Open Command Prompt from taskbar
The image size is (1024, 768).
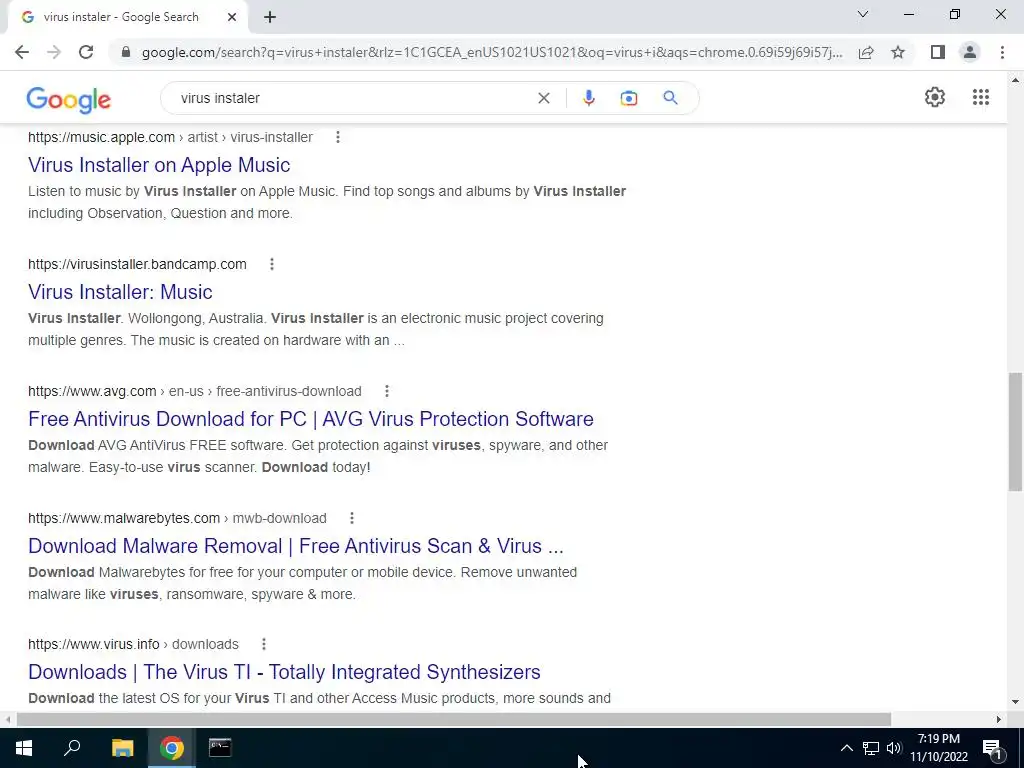(x=220, y=748)
